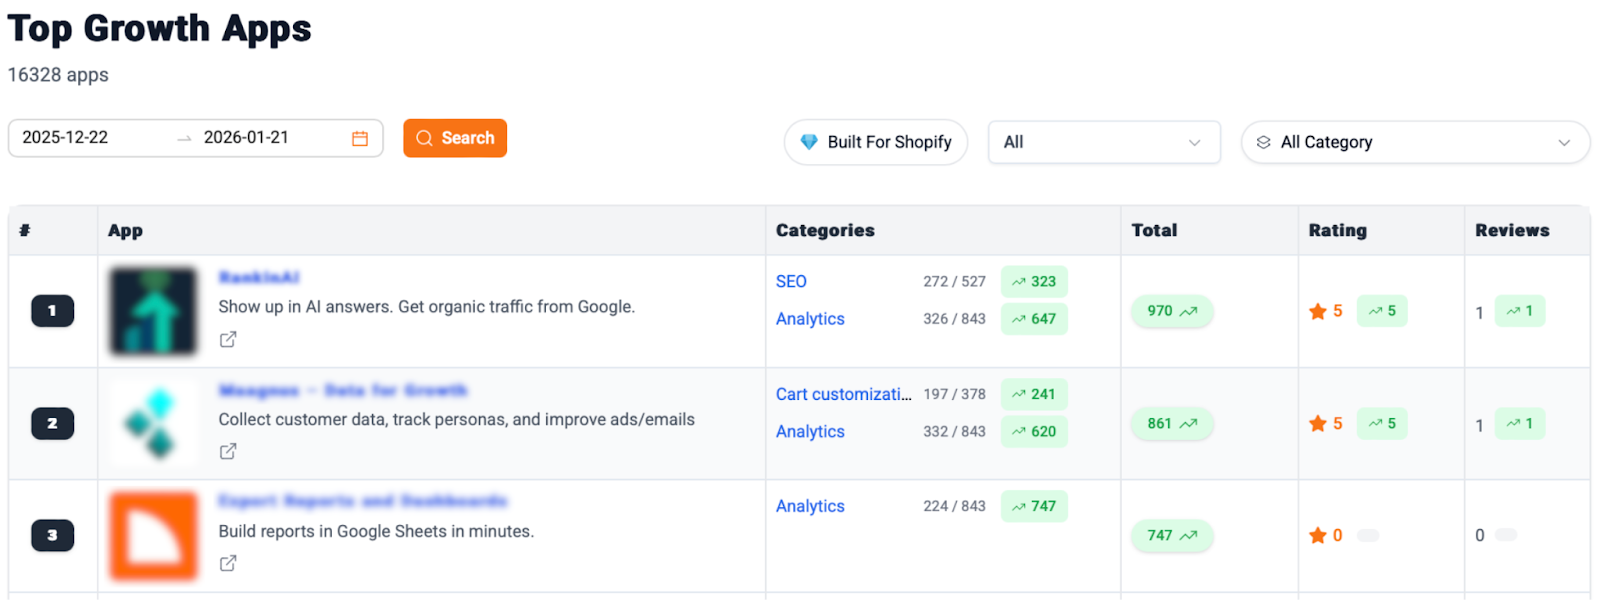
Task: Open external link icon for rank 3 app
Action: pyautogui.click(x=228, y=563)
